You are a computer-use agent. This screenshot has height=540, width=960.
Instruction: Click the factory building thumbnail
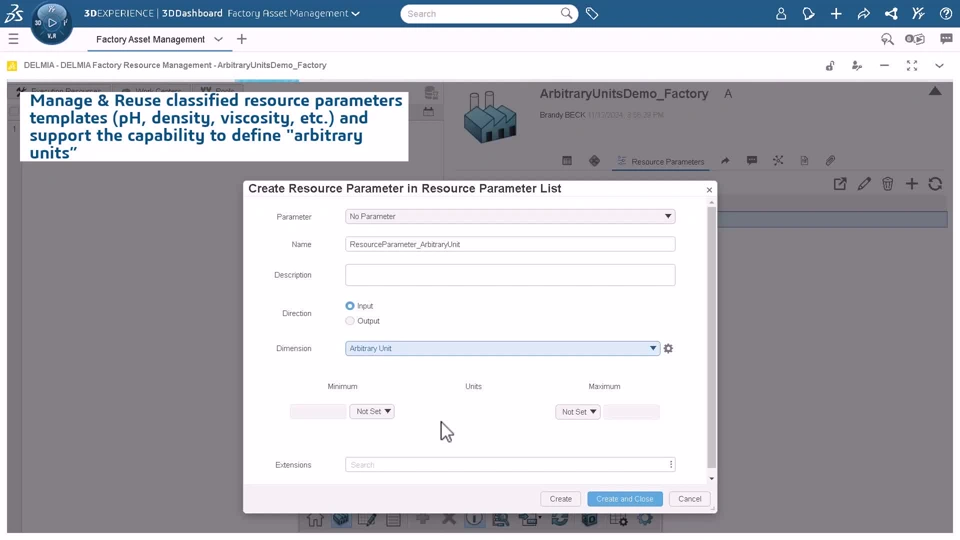click(x=490, y=117)
